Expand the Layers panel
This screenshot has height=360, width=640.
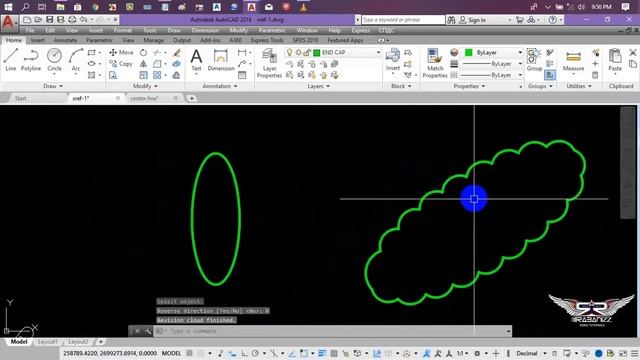point(318,86)
